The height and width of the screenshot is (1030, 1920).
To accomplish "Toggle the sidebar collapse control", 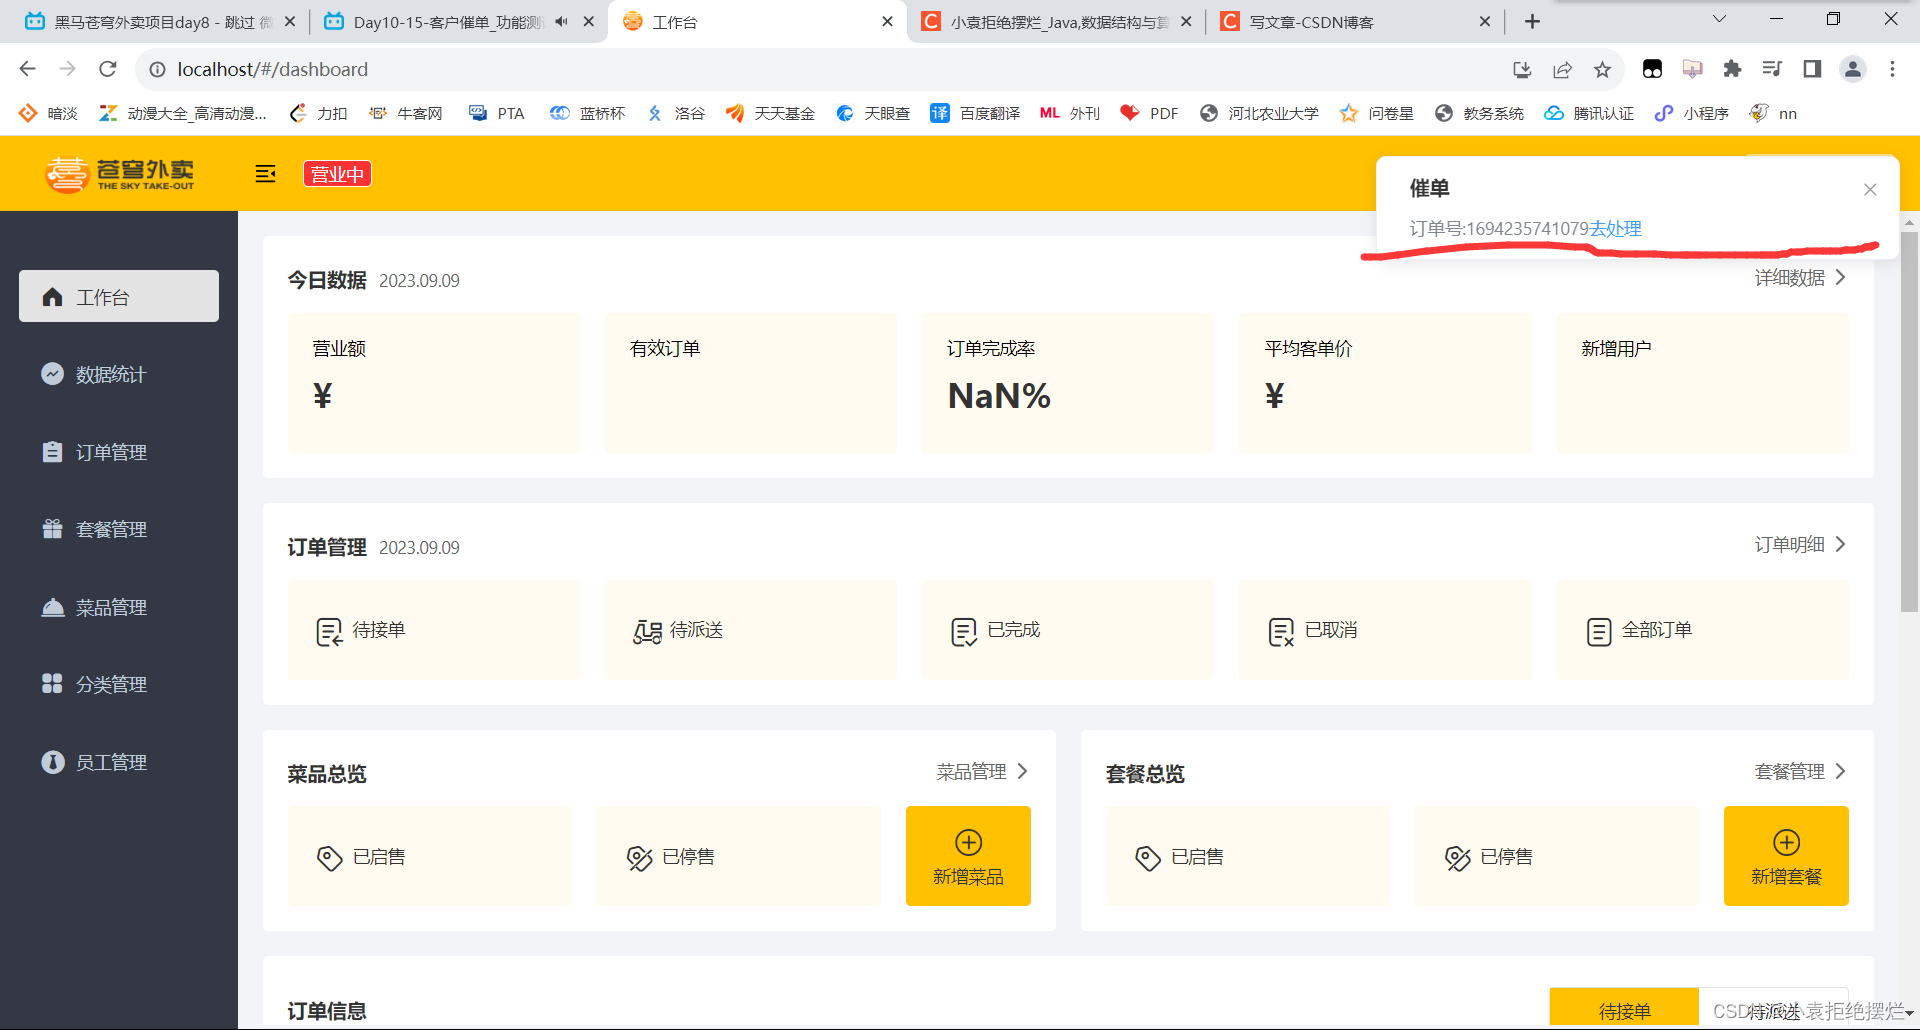I will pos(265,173).
